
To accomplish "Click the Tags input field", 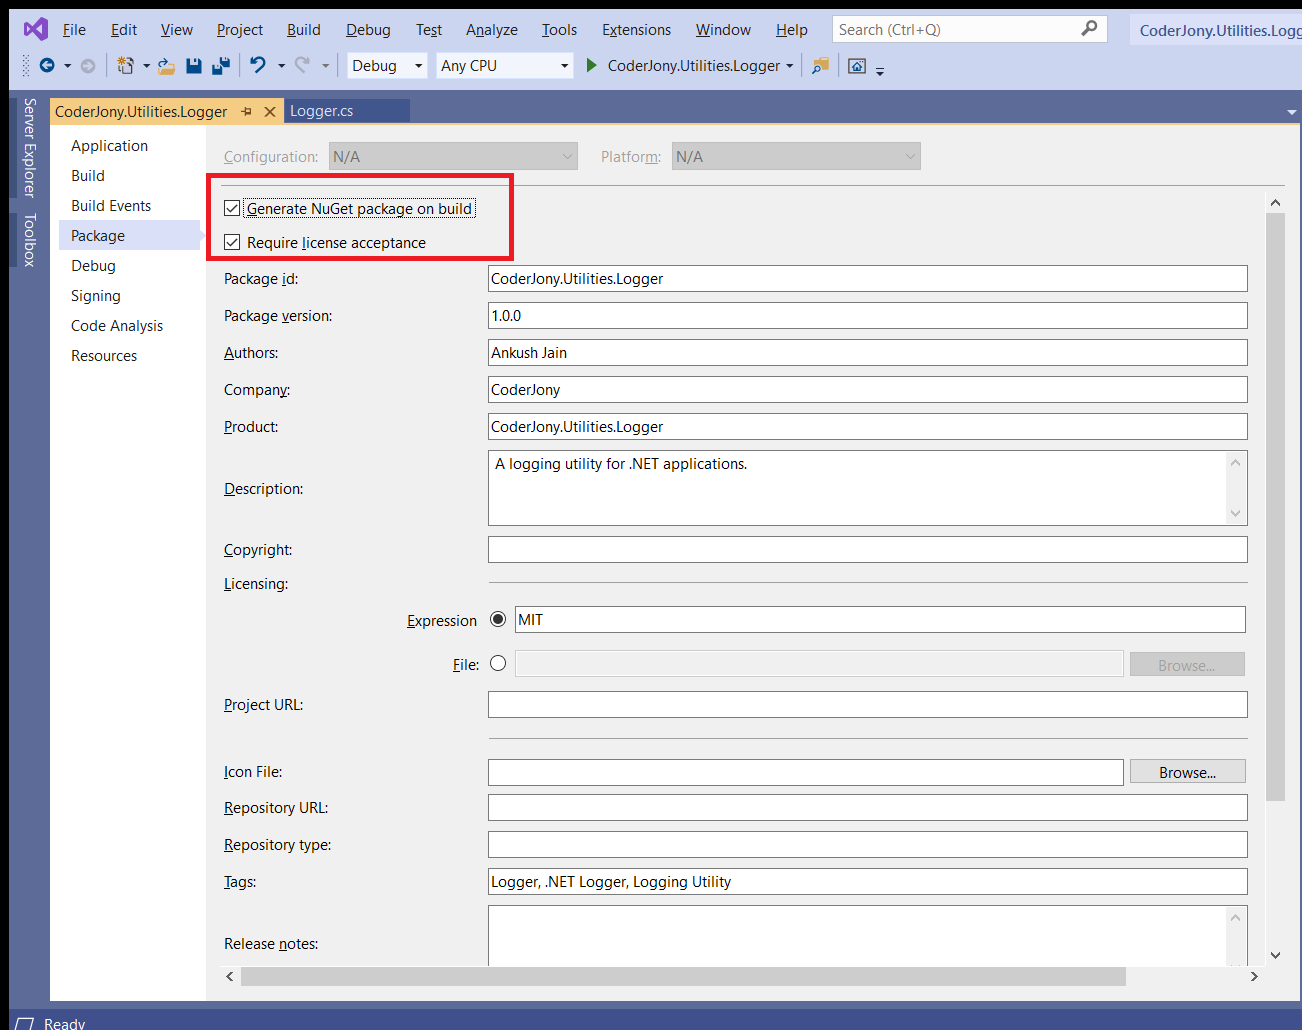I will 867,881.
